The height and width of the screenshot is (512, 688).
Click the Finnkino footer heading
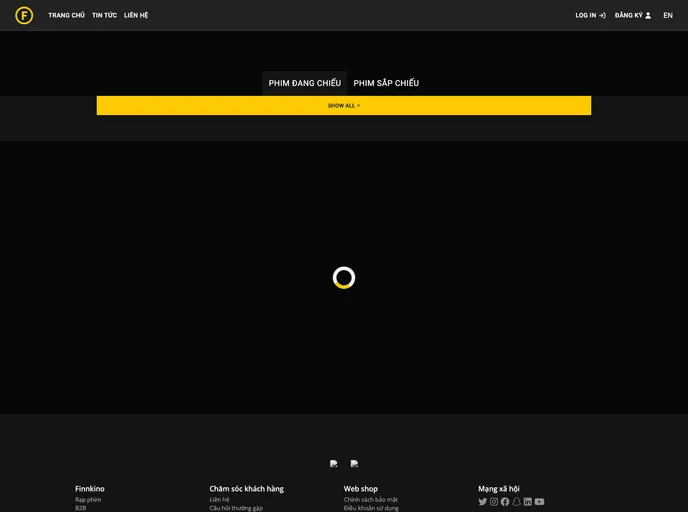click(90, 489)
